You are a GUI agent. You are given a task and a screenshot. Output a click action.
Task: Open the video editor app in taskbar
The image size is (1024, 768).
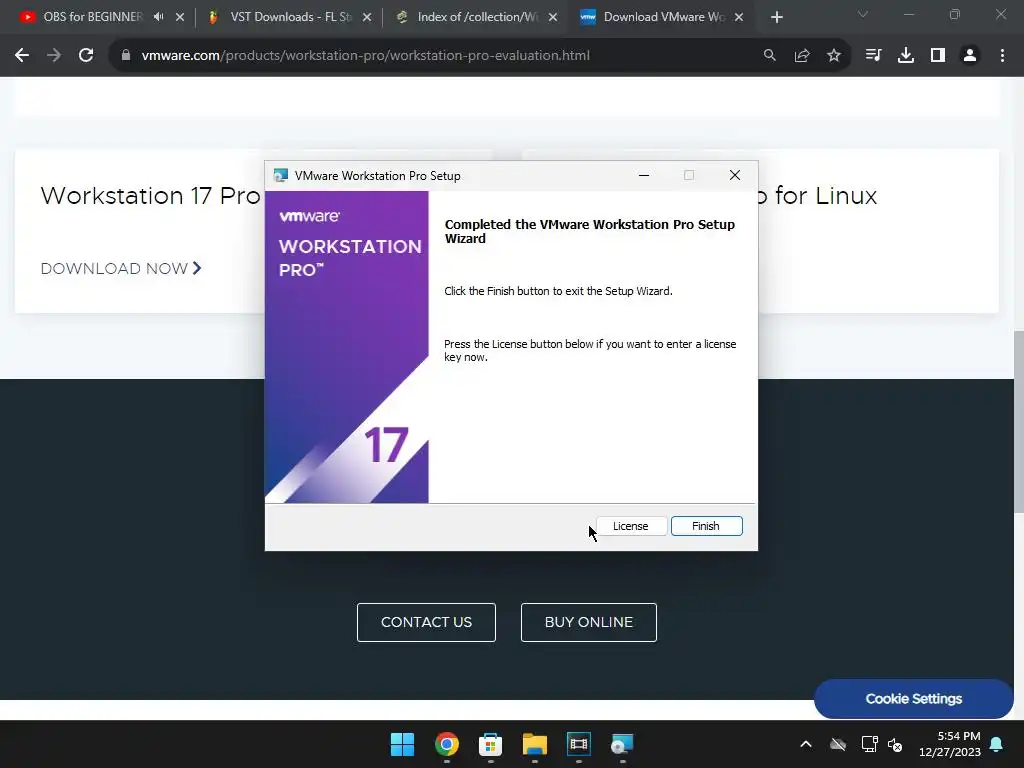click(x=579, y=744)
